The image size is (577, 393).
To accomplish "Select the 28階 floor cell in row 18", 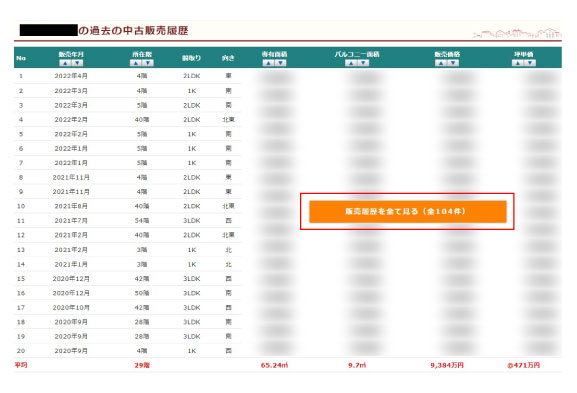I will click(x=142, y=322).
